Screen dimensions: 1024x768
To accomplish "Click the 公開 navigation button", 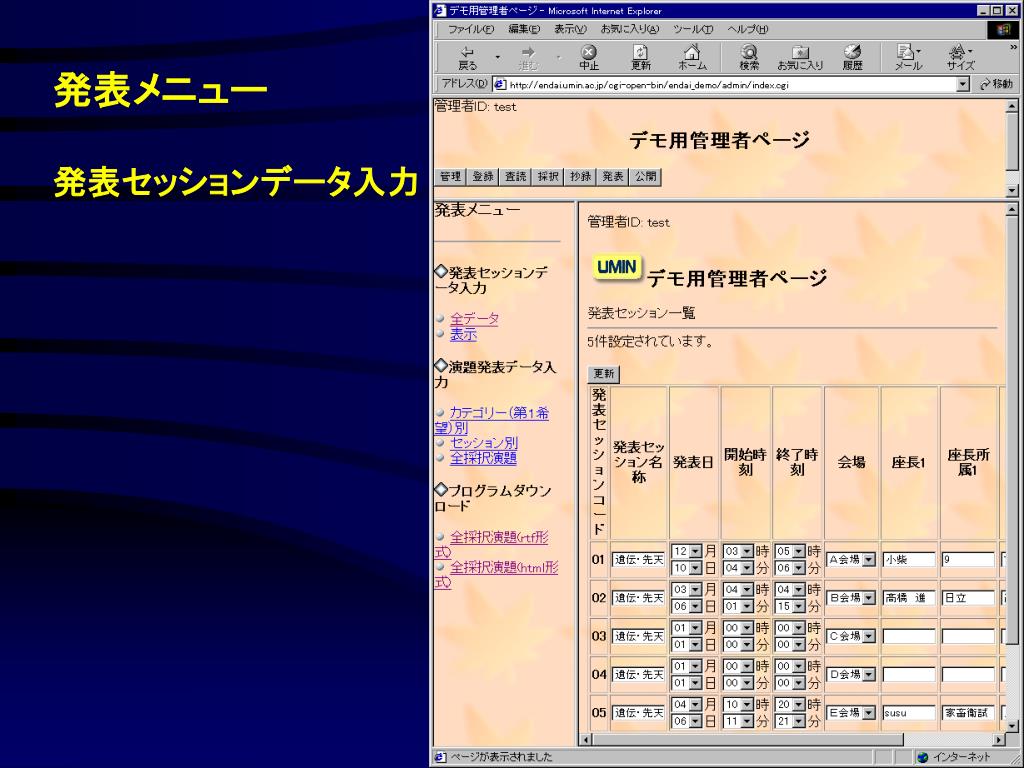I will pyautogui.click(x=645, y=176).
